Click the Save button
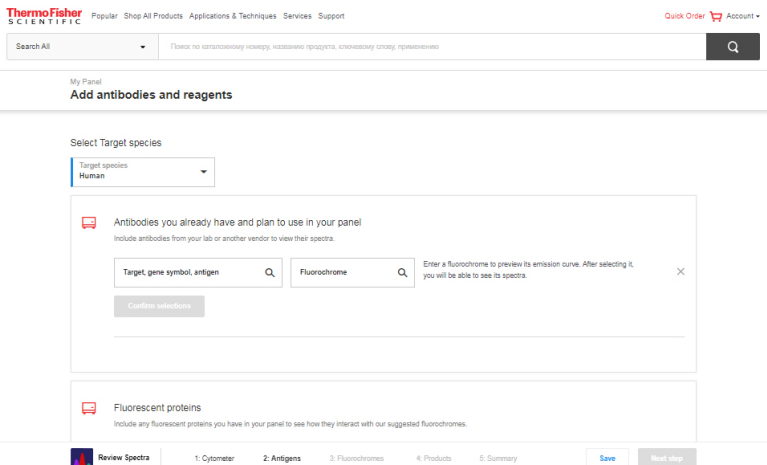This screenshot has height=465, width=767. pyautogui.click(x=607, y=457)
